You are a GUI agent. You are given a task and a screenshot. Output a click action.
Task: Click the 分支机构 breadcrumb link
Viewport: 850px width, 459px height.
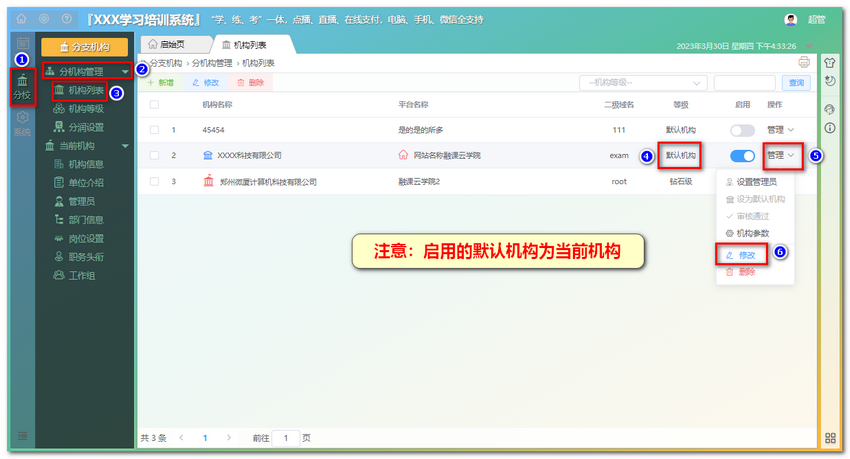point(166,63)
